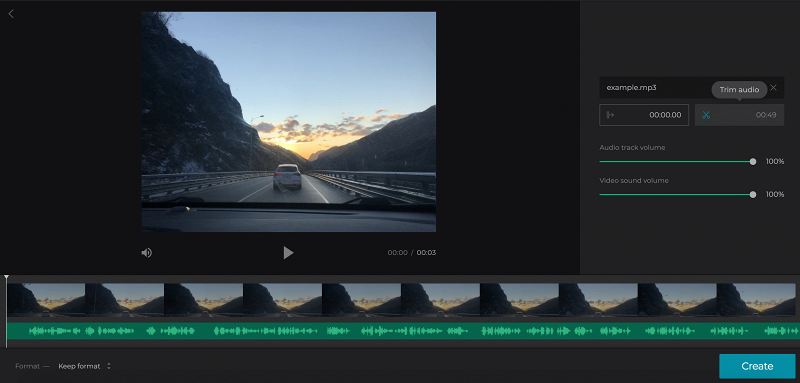Click the Audio track volume label
Viewport: 800px width, 383px height.
[632, 147]
